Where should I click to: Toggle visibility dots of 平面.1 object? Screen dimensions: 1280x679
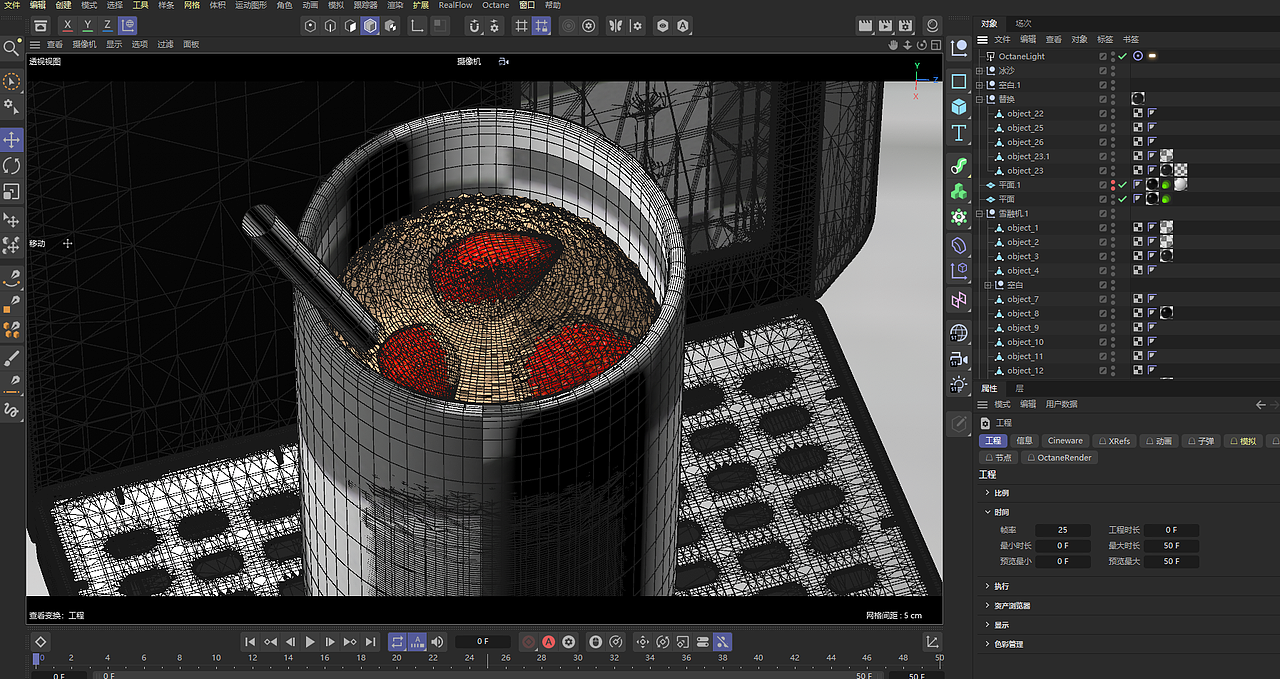[1113, 185]
